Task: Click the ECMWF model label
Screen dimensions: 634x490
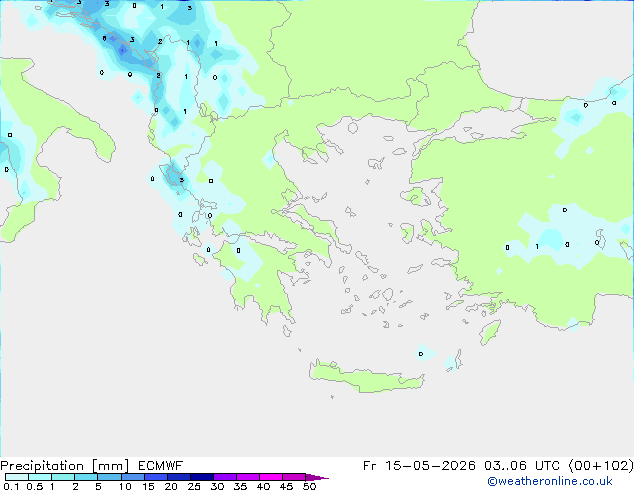Action: [x=161, y=466]
